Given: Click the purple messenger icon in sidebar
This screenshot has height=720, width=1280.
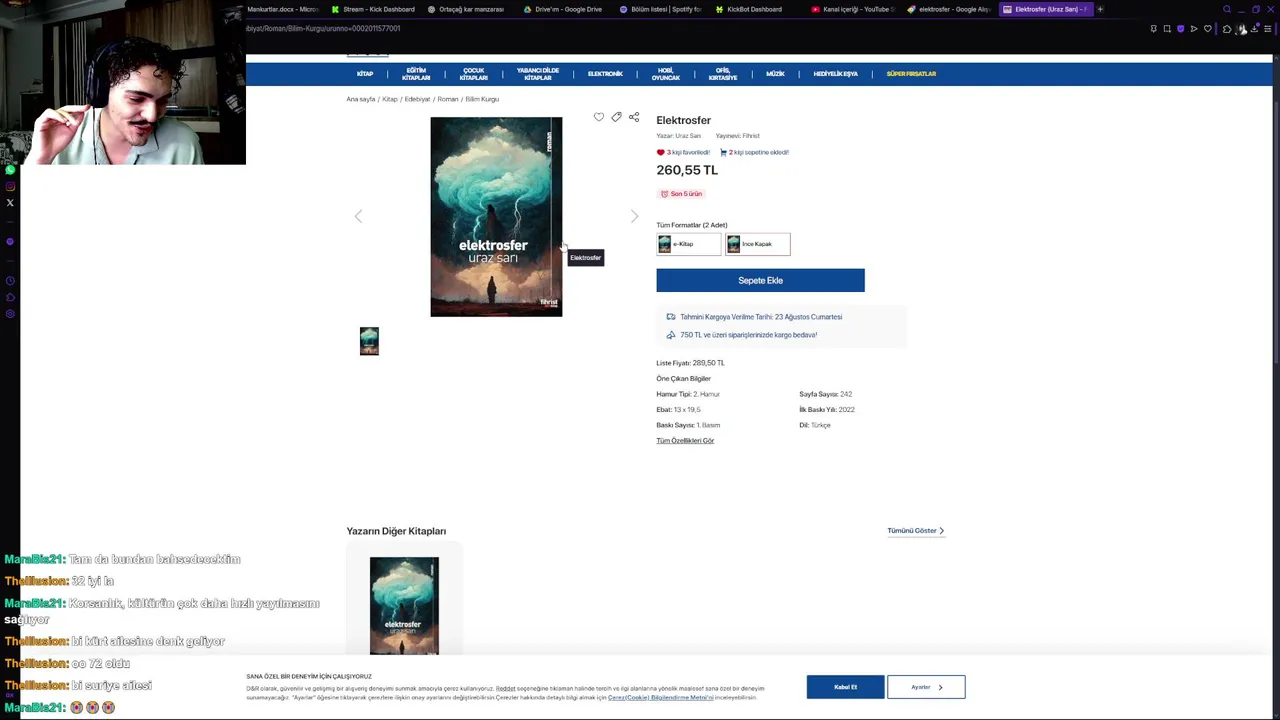Looking at the screenshot, I should (x=10, y=241).
